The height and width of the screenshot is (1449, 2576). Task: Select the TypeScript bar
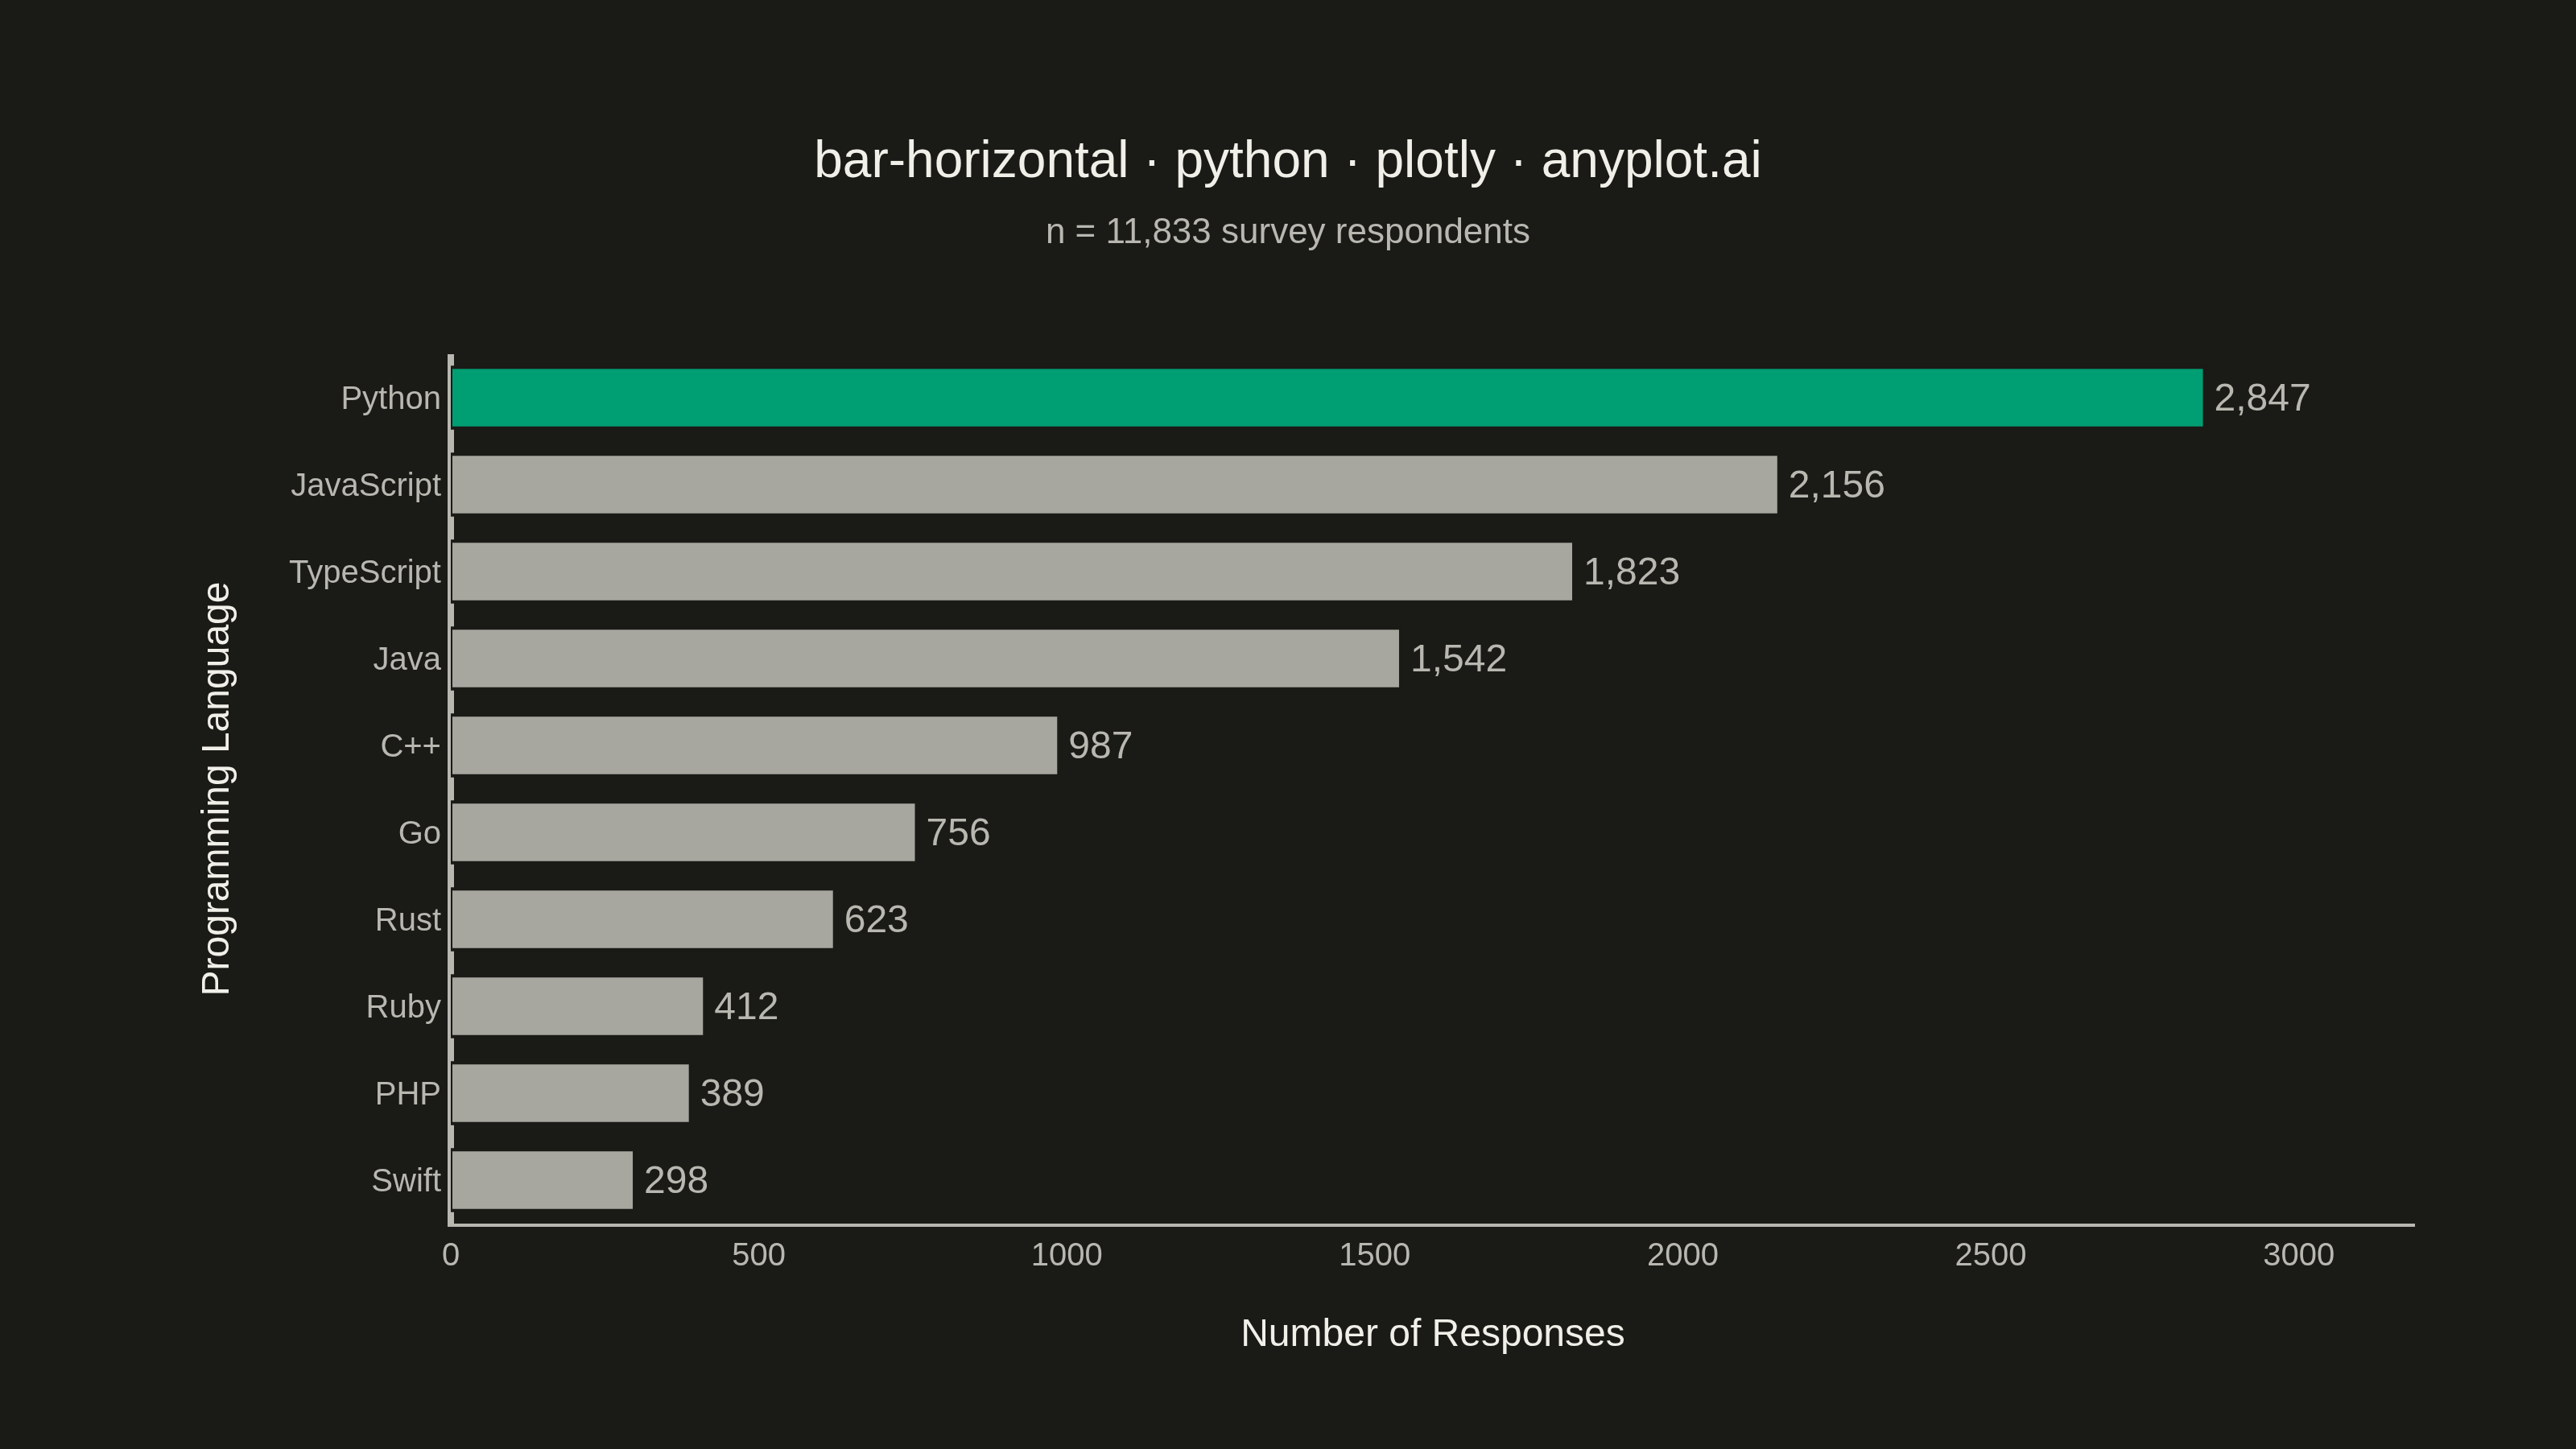[x=1012, y=572]
